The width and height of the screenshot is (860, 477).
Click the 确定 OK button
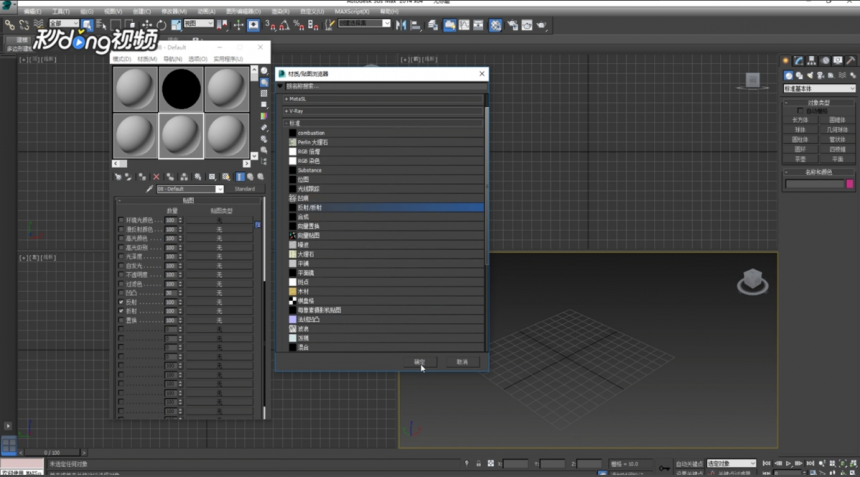pyautogui.click(x=419, y=362)
